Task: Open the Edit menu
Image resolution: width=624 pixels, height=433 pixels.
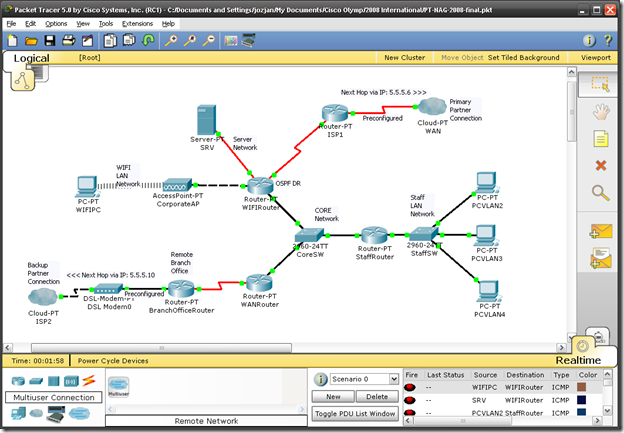Action: point(31,24)
